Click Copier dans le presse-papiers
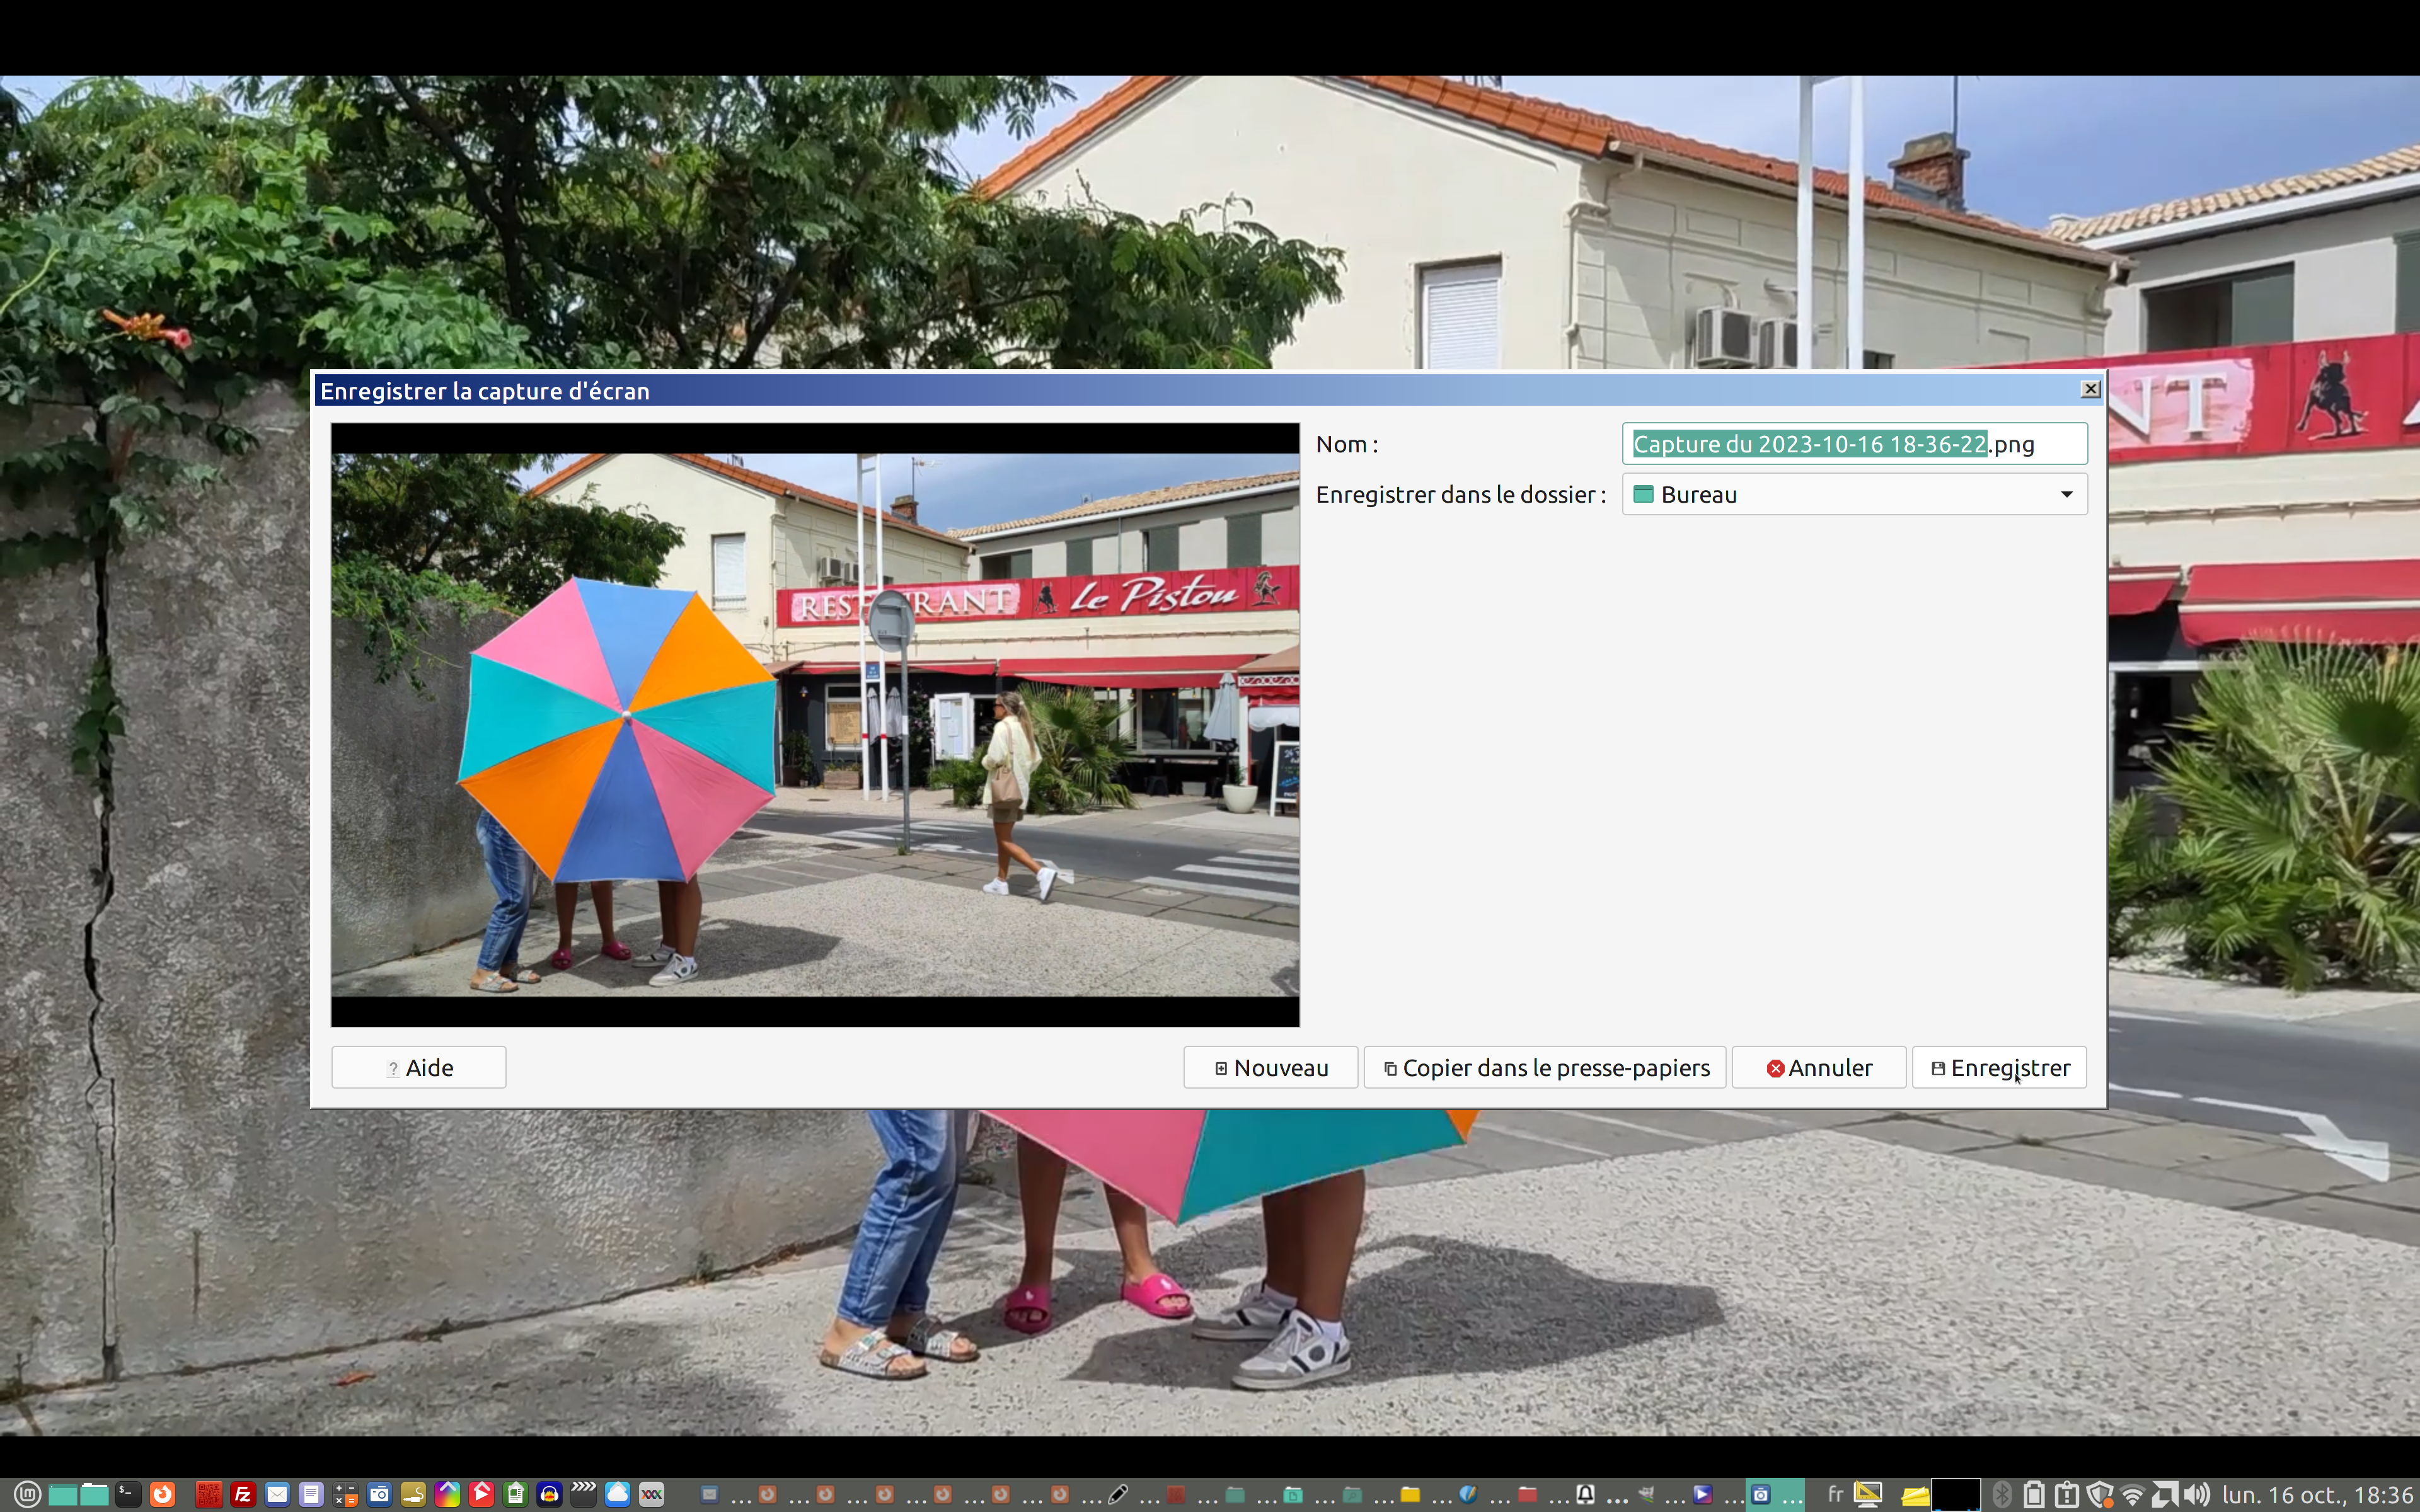This screenshot has width=2420, height=1512. (1545, 1067)
